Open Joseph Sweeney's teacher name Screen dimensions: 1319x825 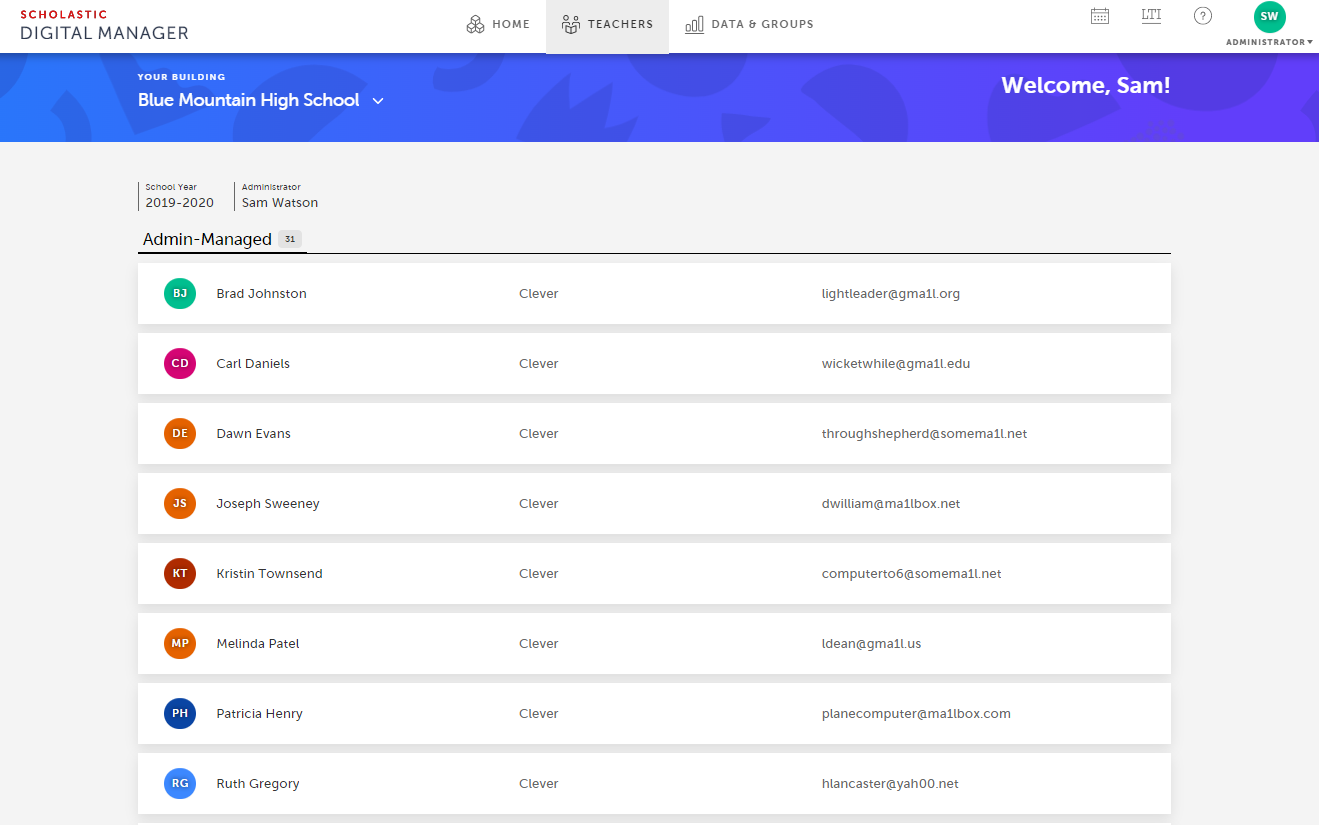tap(268, 504)
